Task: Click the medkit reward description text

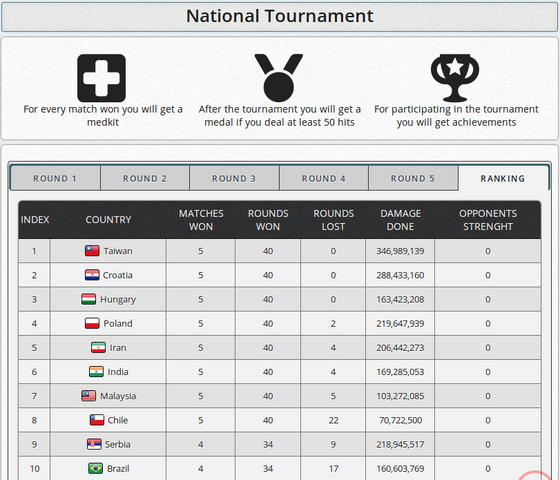Action: [103, 116]
